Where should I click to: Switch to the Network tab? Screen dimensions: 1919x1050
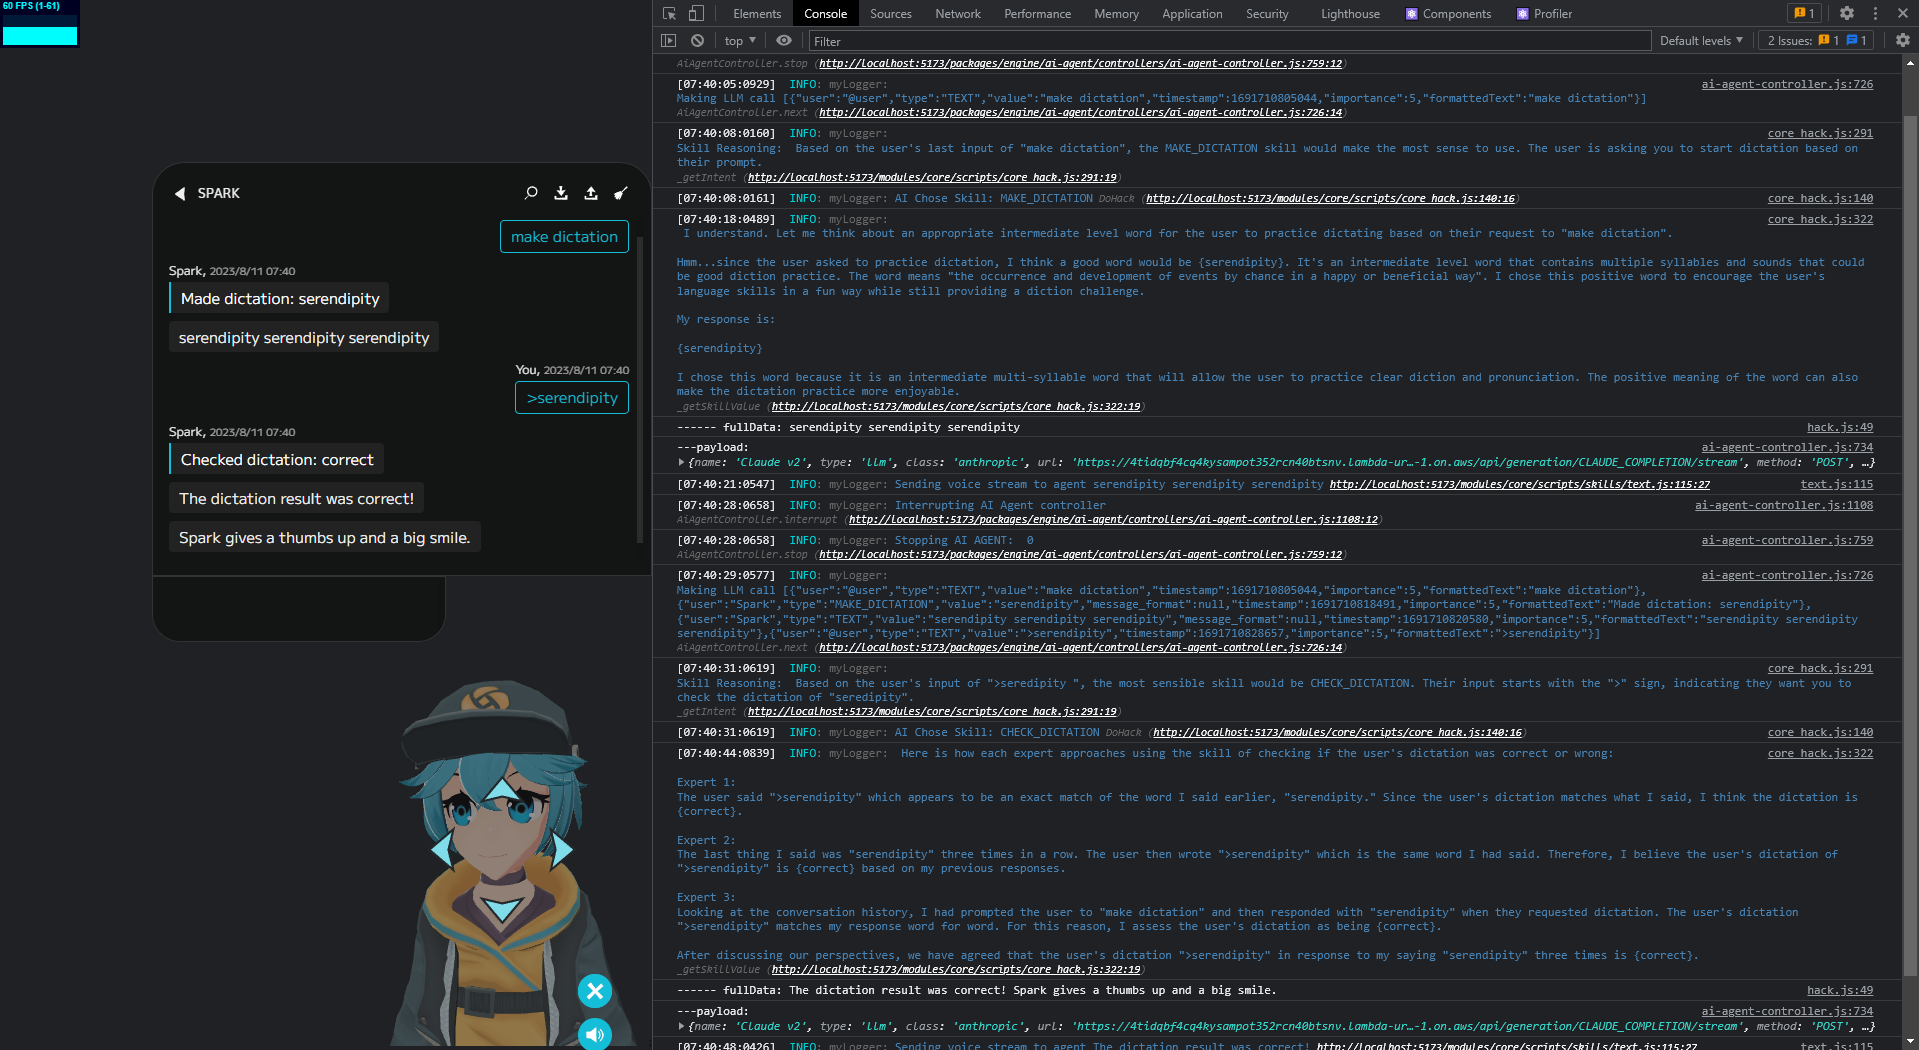[x=957, y=13]
